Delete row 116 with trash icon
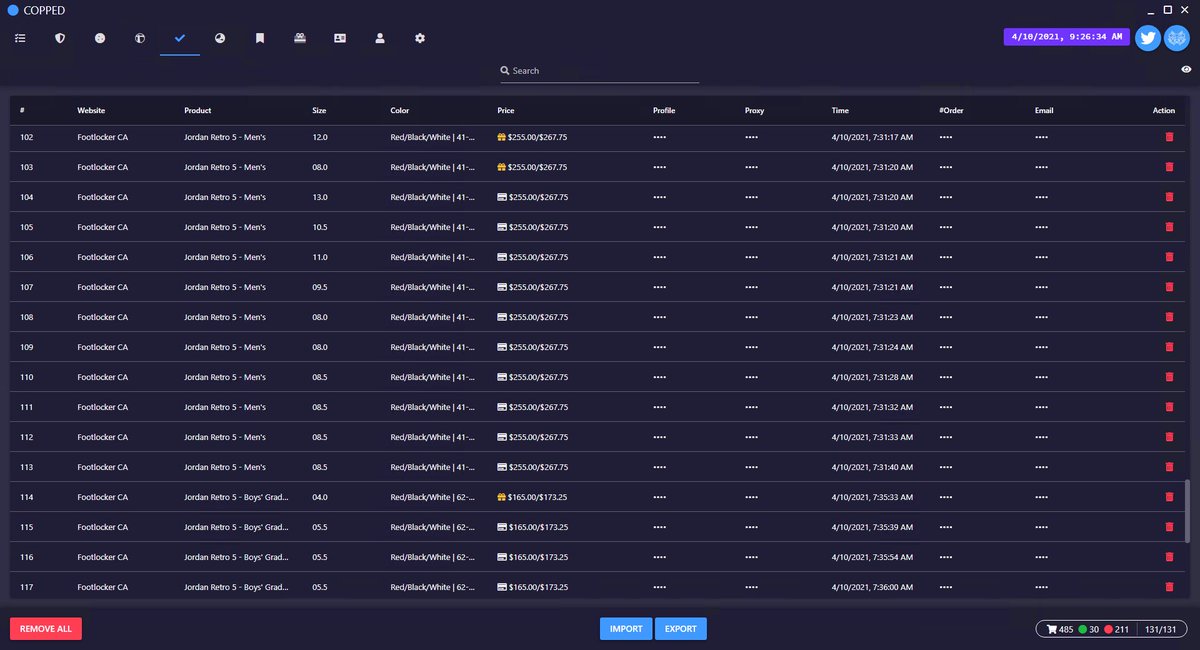The height and width of the screenshot is (650, 1200). pyautogui.click(x=1169, y=557)
